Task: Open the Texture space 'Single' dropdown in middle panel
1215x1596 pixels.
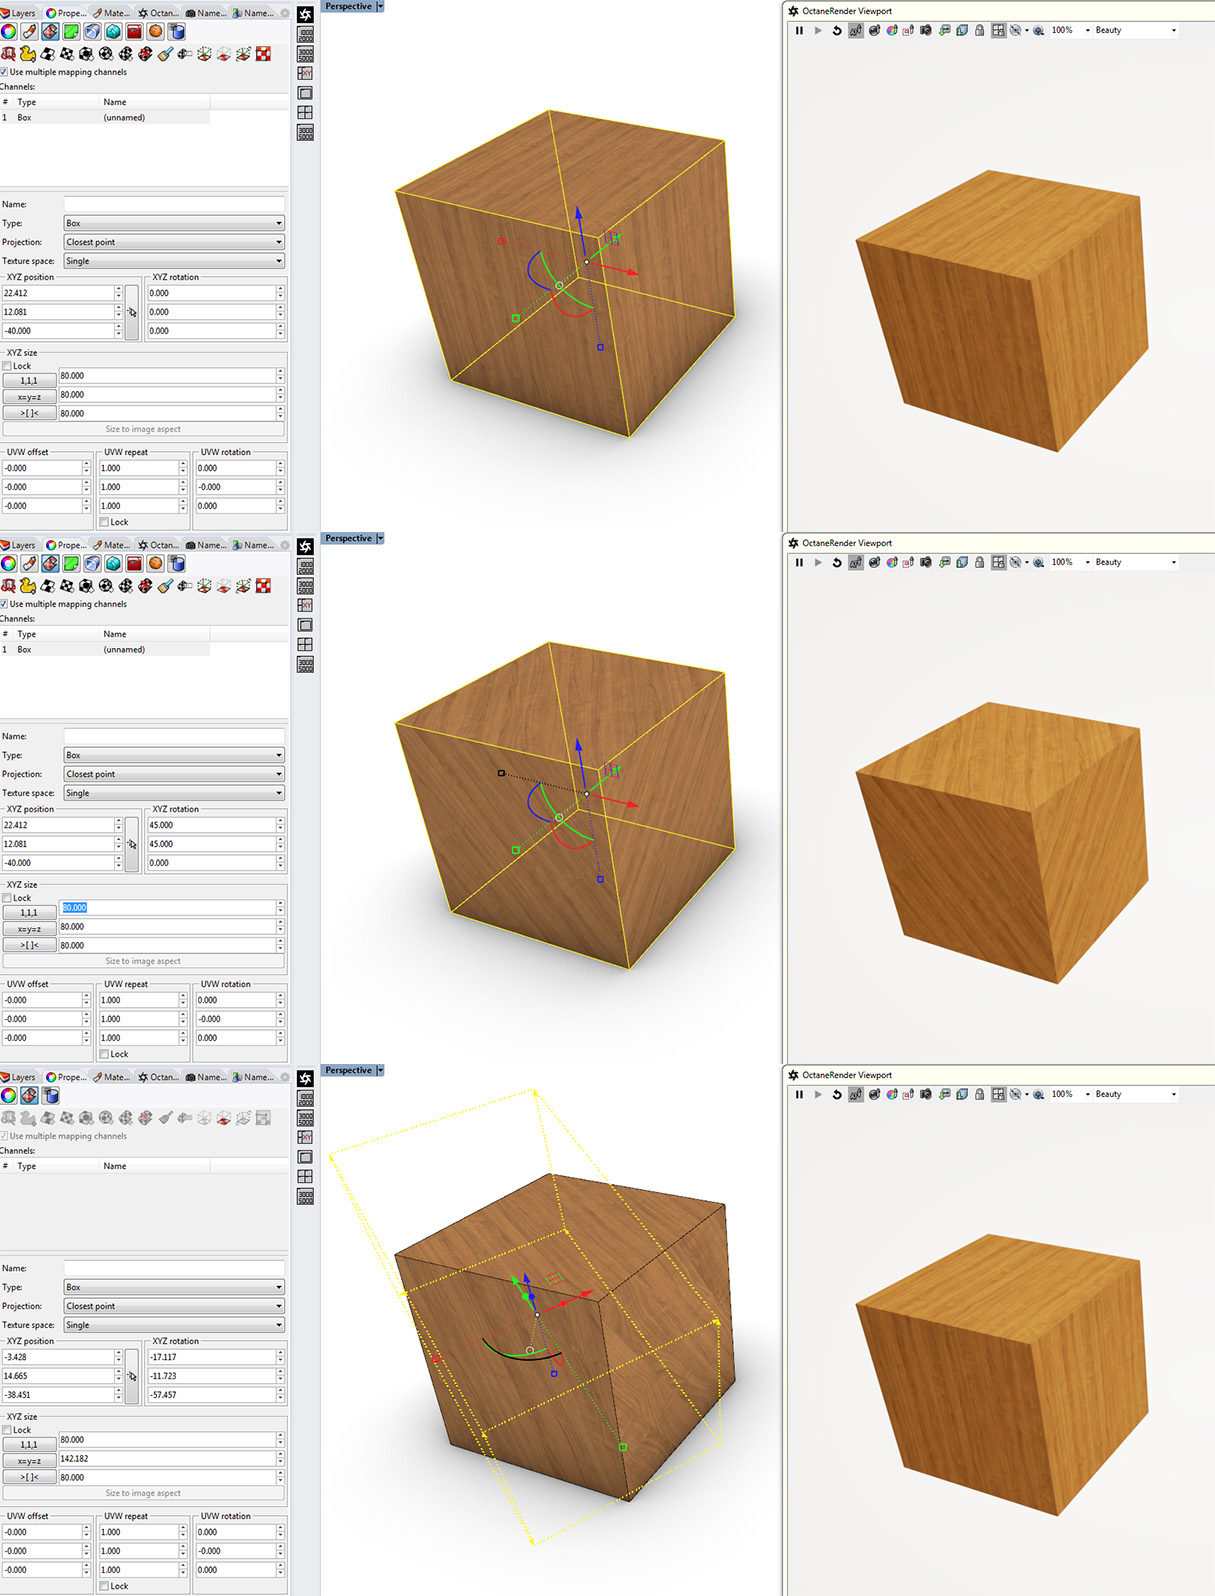Action: coord(174,793)
